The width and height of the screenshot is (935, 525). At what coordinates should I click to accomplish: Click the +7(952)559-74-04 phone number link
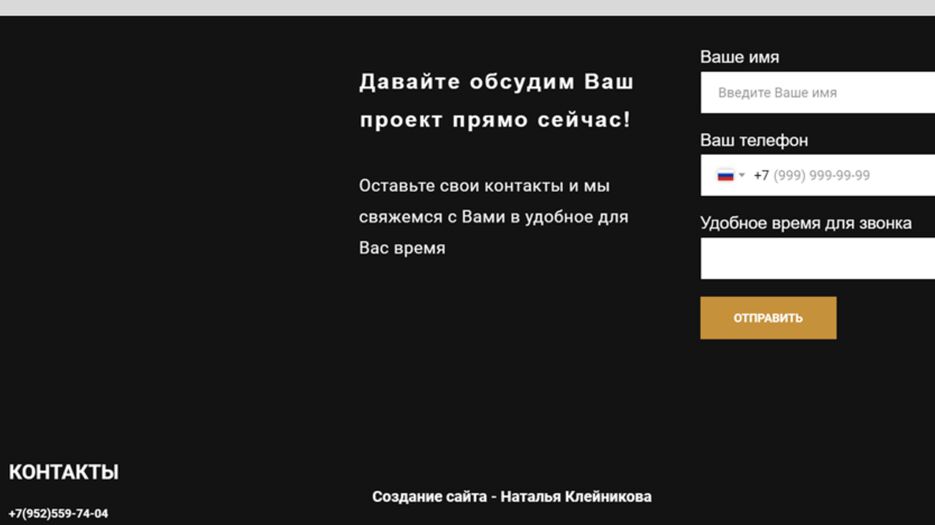[x=58, y=514]
